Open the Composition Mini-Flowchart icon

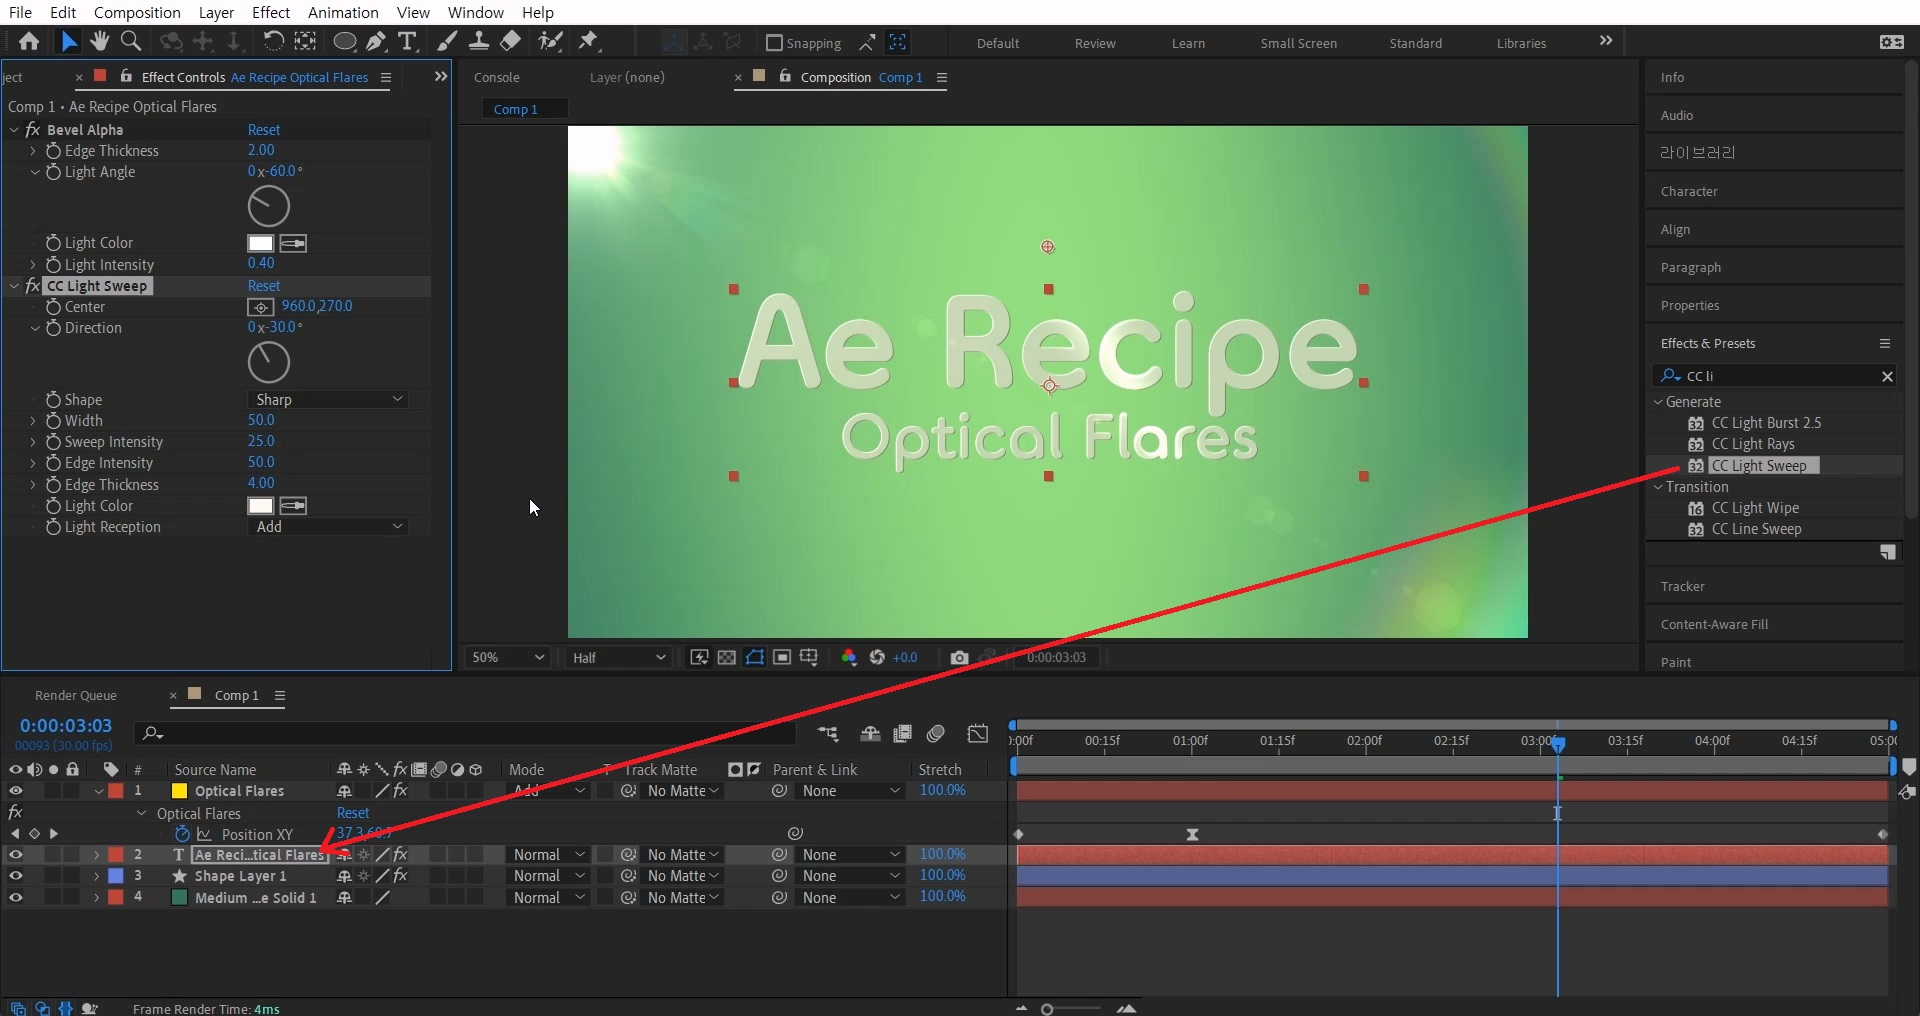(827, 734)
